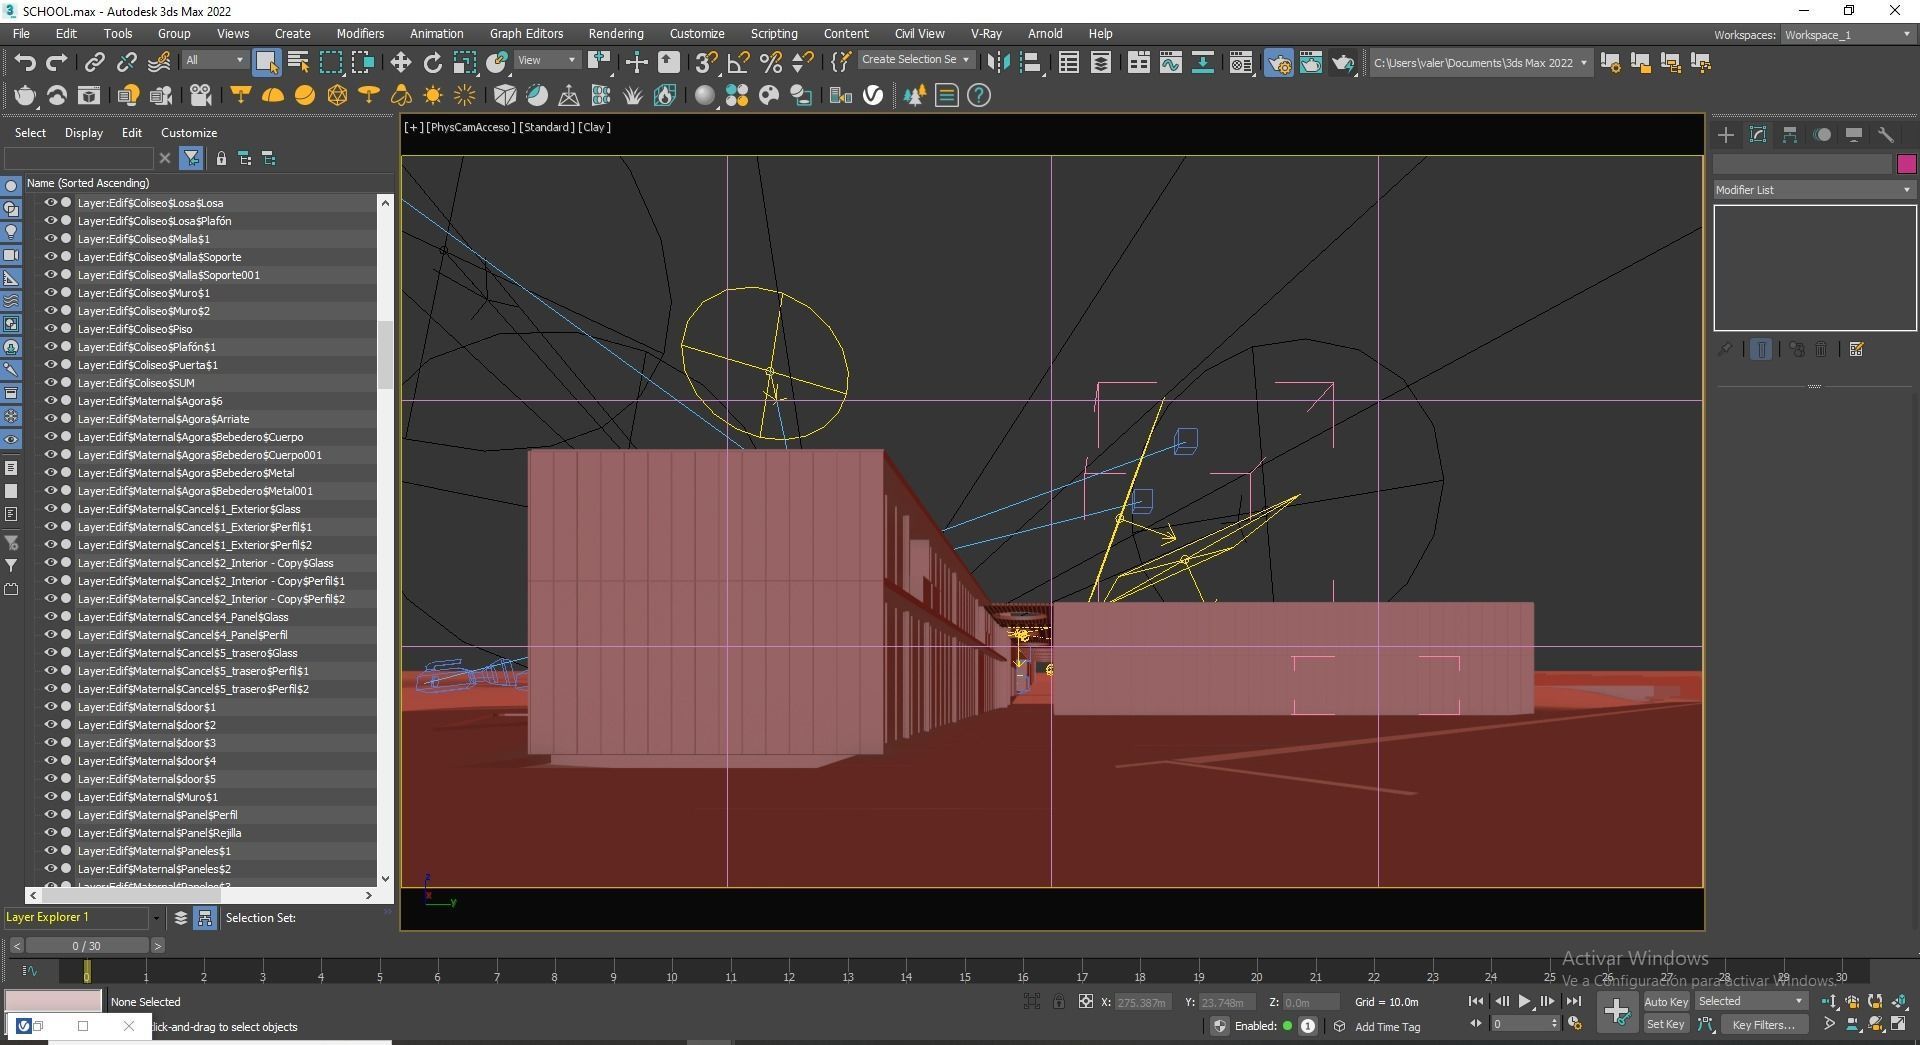Viewport: 1920px width, 1045px height.
Task: Click the Set Keys large plus button
Action: pyautogui.click(x=1617, y=1012)
